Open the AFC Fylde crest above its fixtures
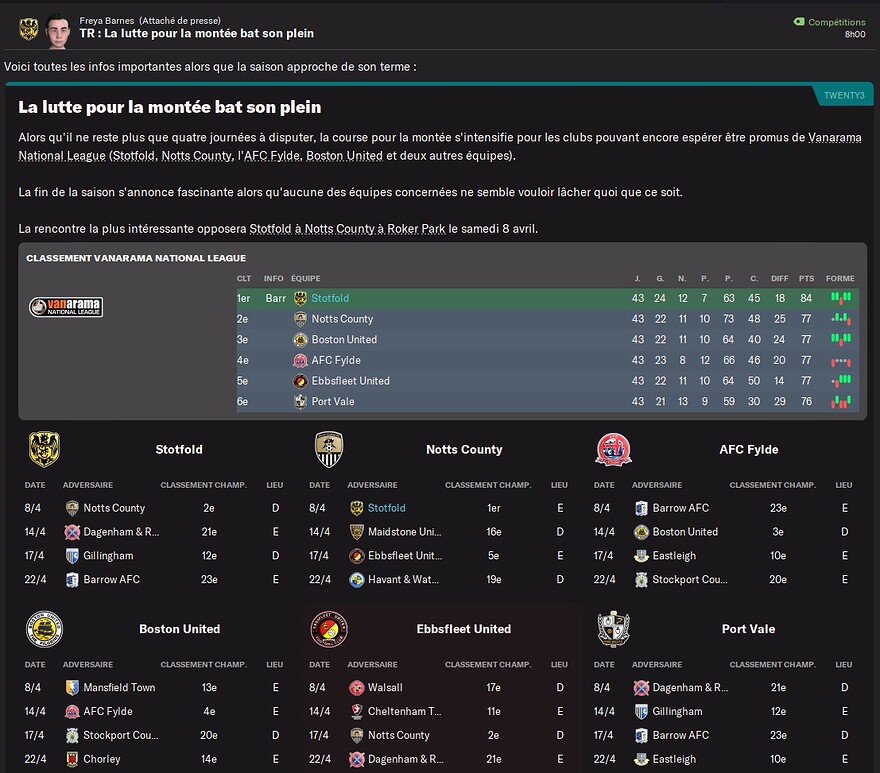The image size is (880, 773). (613, 450)
